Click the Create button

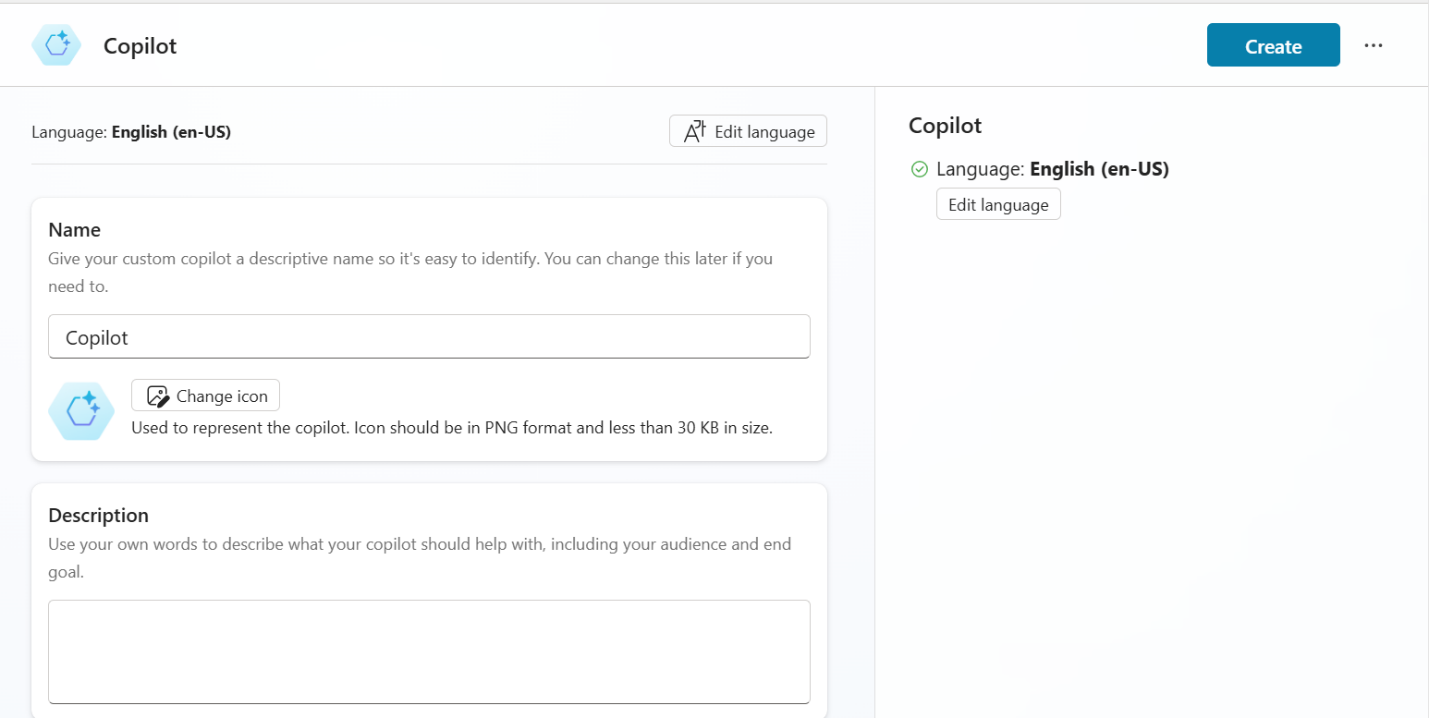[1273, 46]
